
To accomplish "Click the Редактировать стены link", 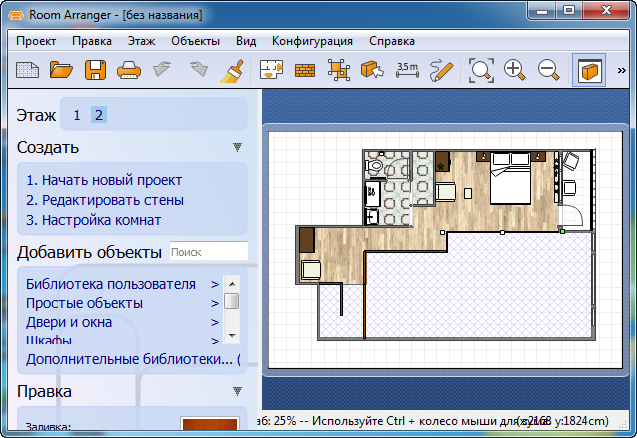I will pos(105,200).
